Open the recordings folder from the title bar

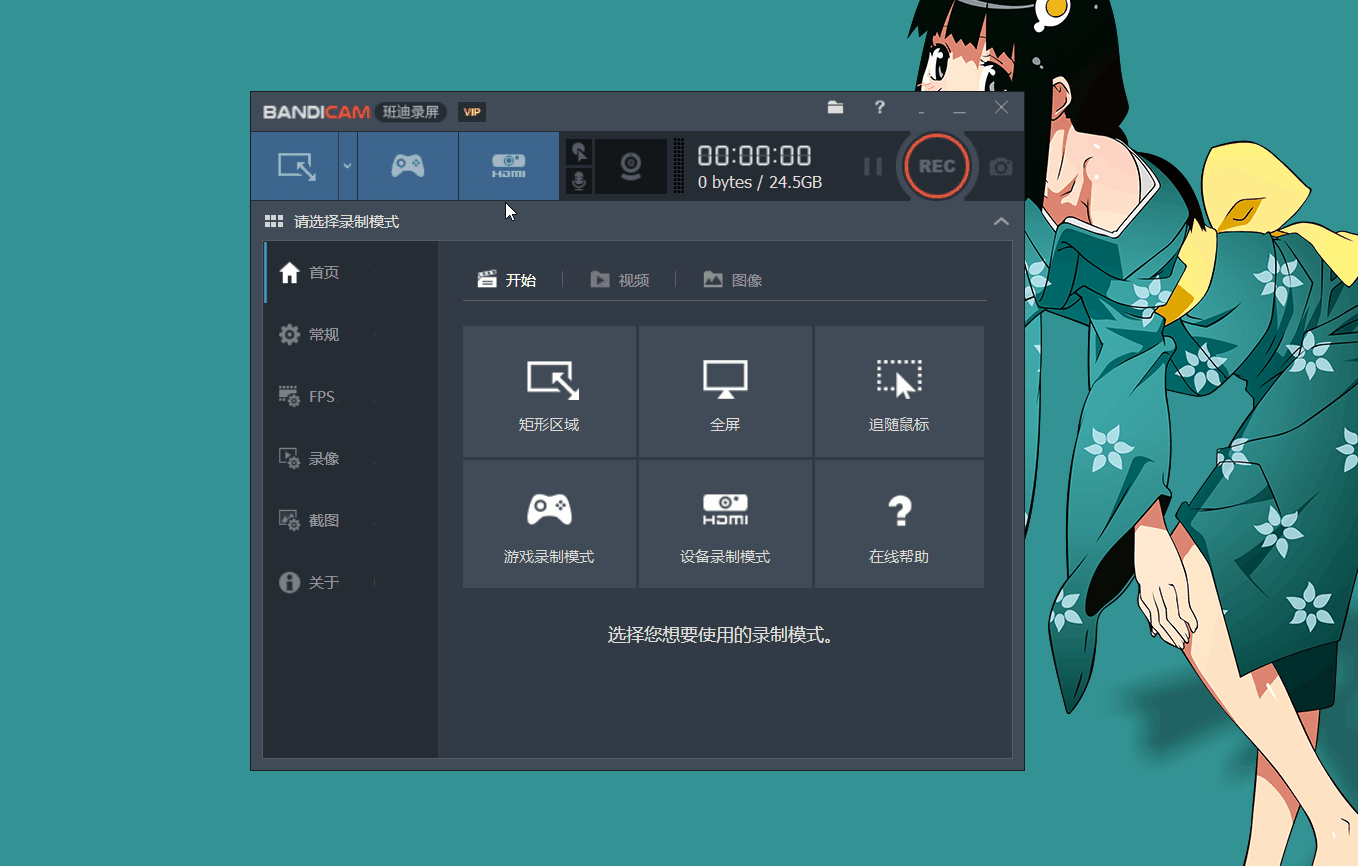(836, 107)
